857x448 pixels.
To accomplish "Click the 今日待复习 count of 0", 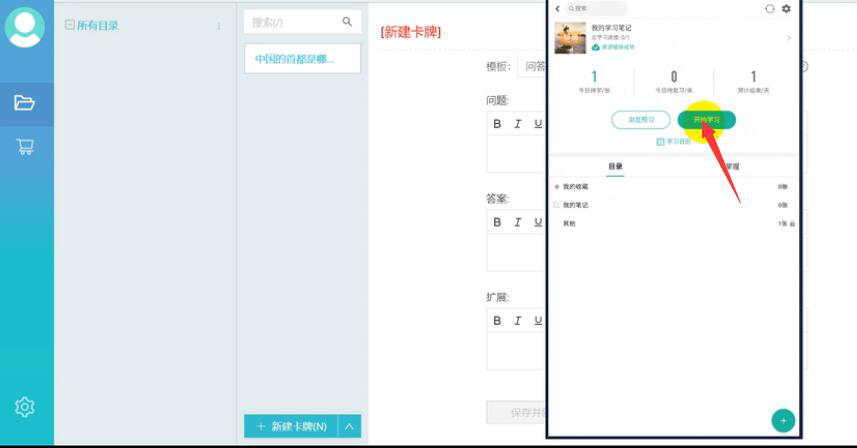I will (x=674, y=76).
